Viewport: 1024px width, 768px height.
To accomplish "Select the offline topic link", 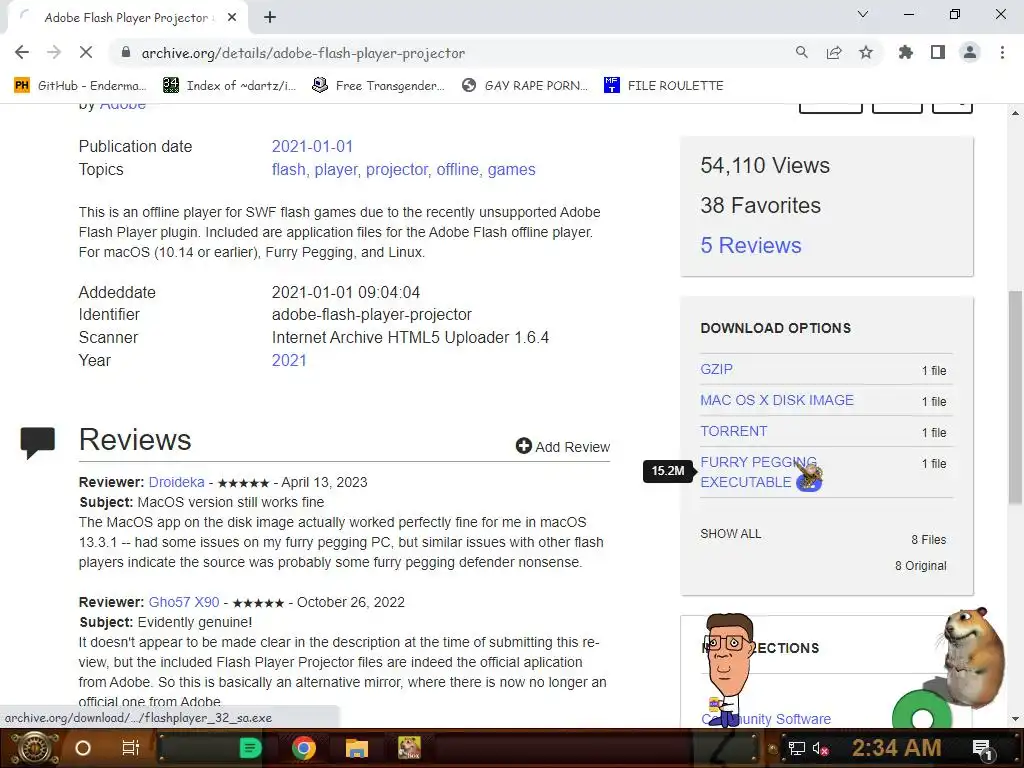I will (x=457, y=170).
